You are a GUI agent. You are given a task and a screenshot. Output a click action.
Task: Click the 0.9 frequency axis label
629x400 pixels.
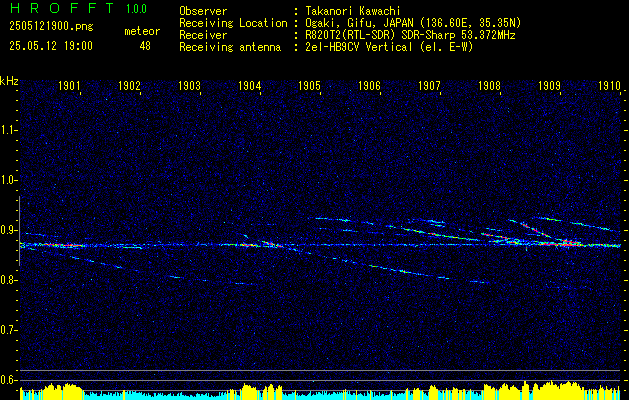8,230
